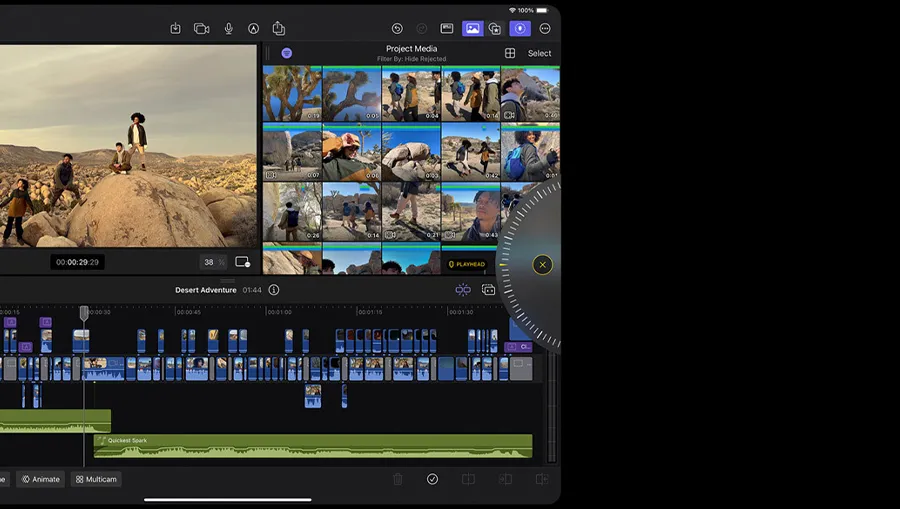Tap the import media icon
This screenshot has height=509, width=900.
pyautogui.click(x=175, y=29)
